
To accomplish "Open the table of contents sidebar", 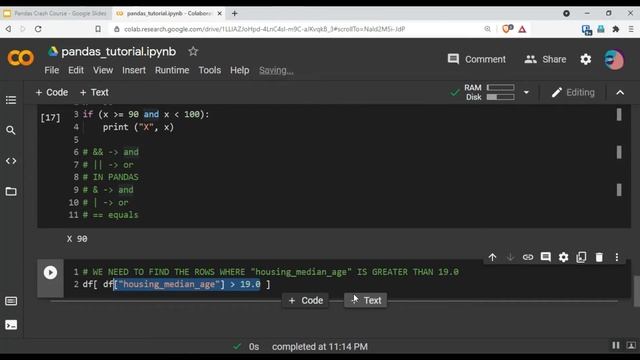I will click(x=11, y=100).
